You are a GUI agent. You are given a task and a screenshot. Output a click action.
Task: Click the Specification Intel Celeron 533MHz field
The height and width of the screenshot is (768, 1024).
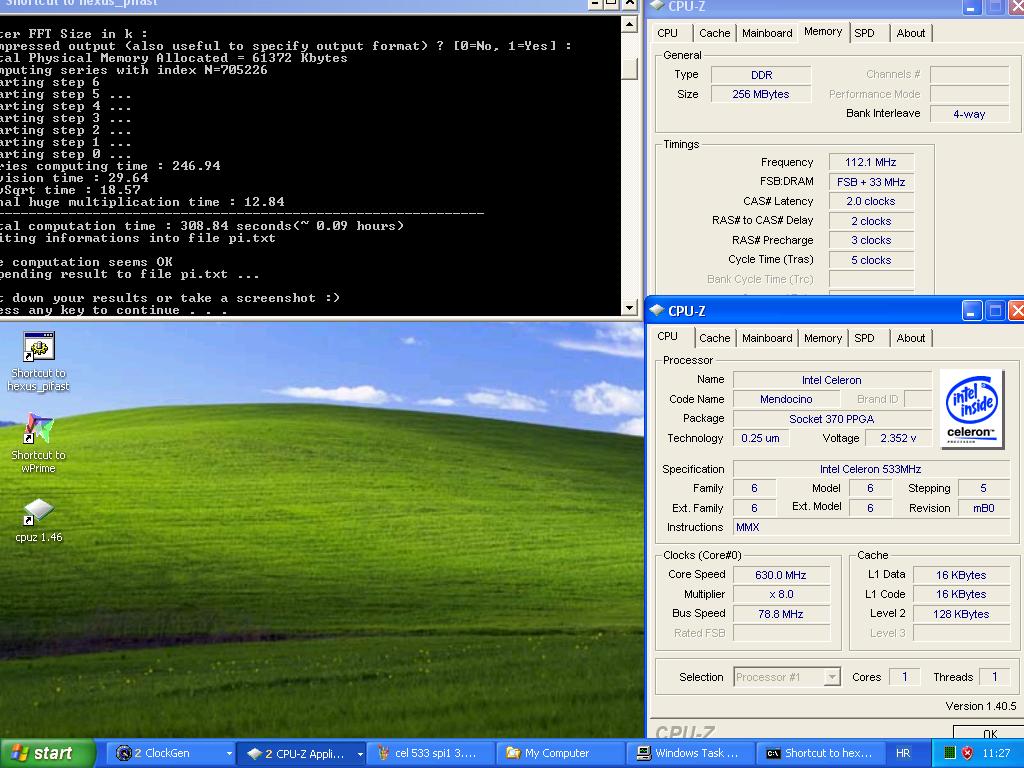click(871, 469)
